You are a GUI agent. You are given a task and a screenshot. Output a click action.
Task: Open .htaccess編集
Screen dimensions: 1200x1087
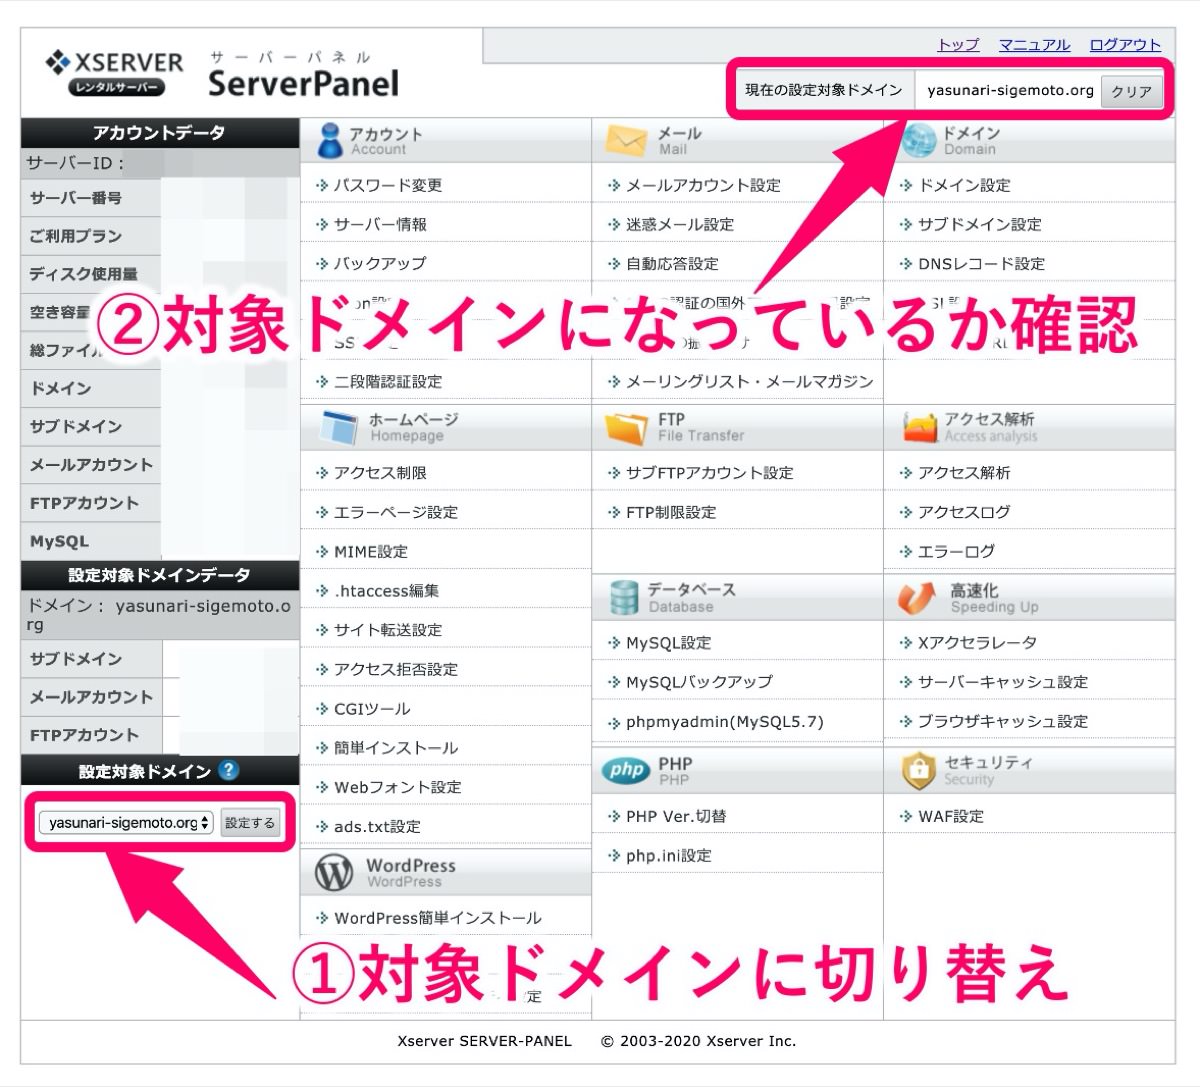pos(386,591)
